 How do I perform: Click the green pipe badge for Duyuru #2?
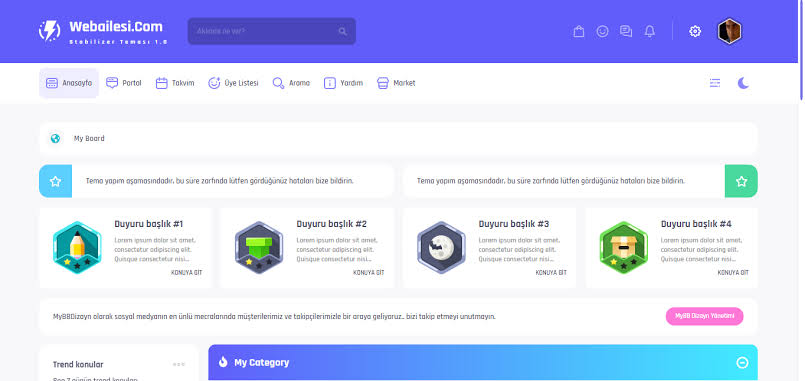[x=259, y=247]
